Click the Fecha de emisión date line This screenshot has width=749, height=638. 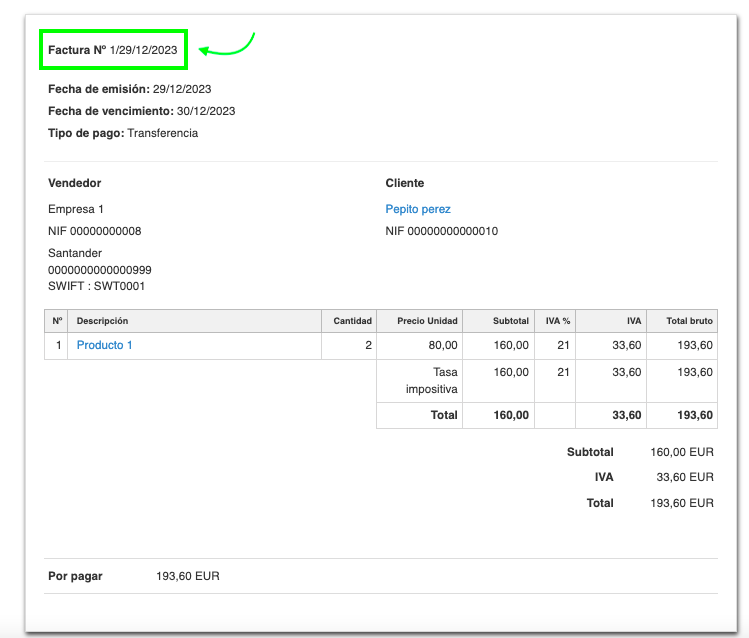[129, 89]
